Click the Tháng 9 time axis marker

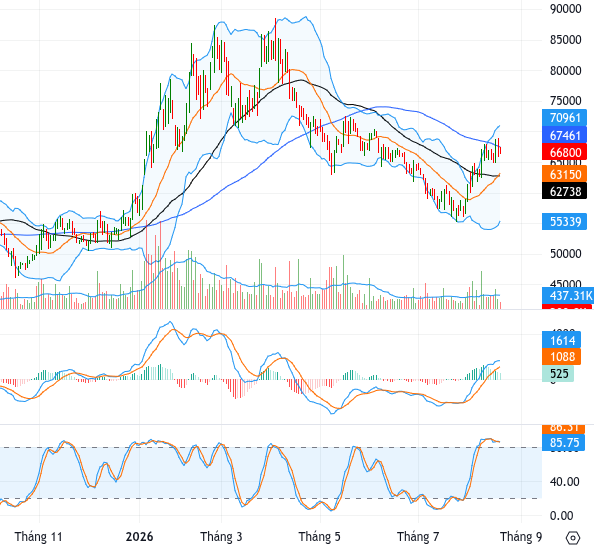click(521, 537)
